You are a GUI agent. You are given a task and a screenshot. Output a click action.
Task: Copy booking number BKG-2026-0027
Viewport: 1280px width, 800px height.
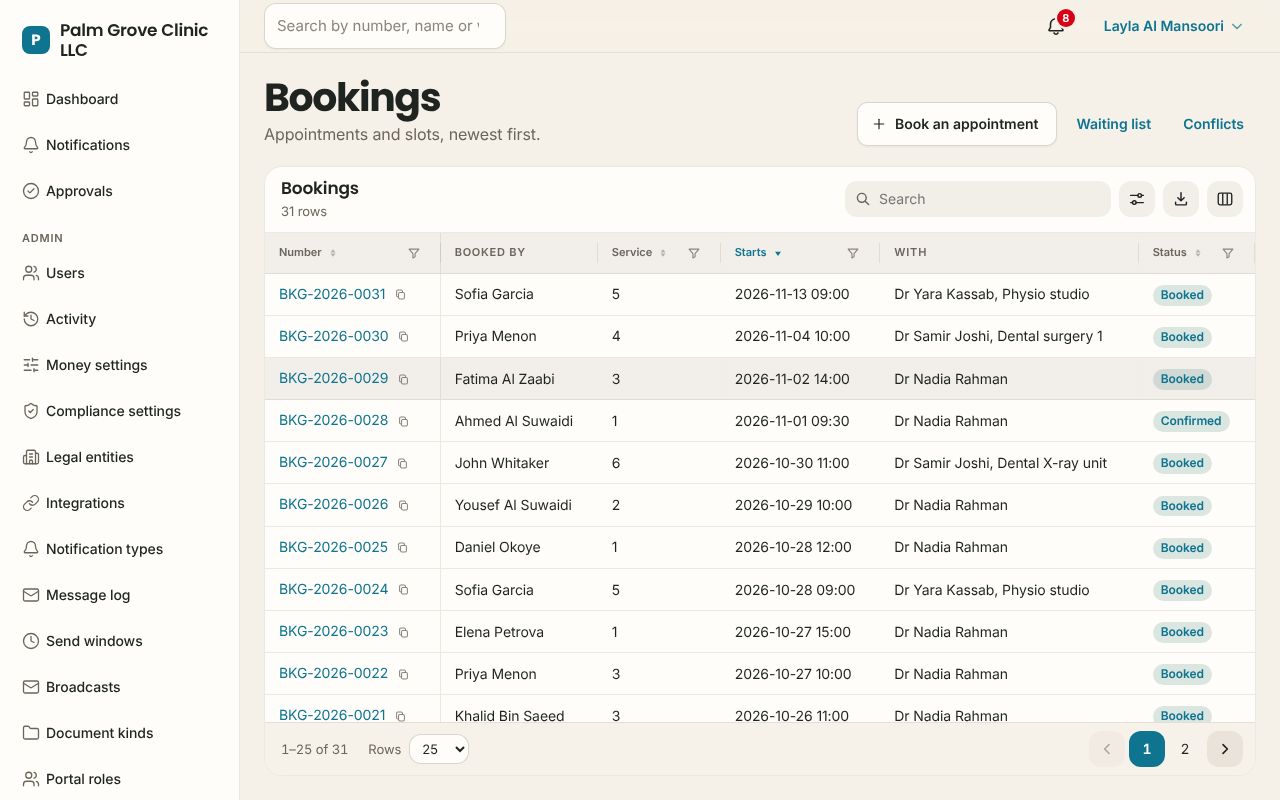pos(402,463)
